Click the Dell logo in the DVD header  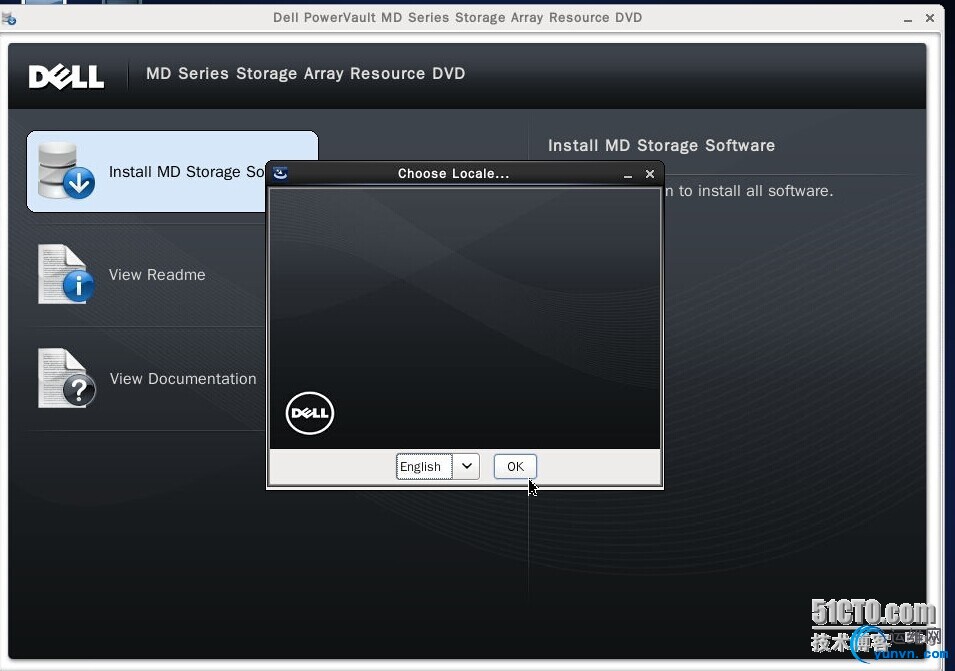click(66, 77)
